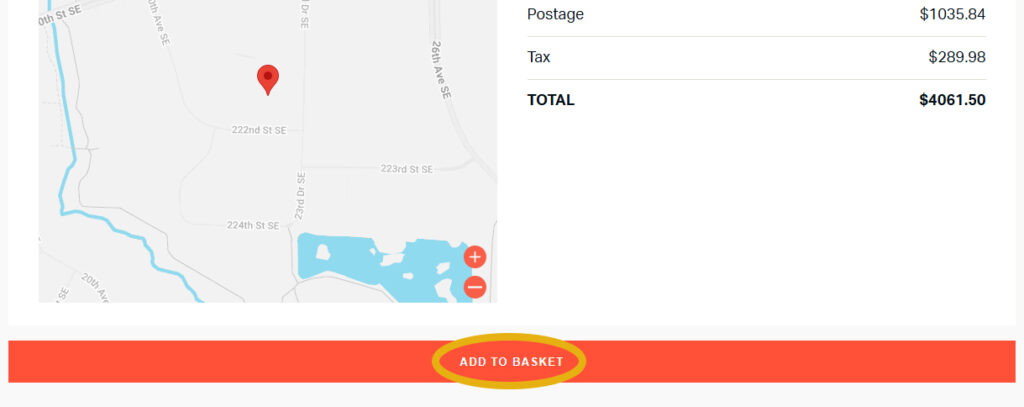Viewport: 1024px width, 407px height.
Task: Click the 23rd Dr SE road label
Action: tap(299, 194)
